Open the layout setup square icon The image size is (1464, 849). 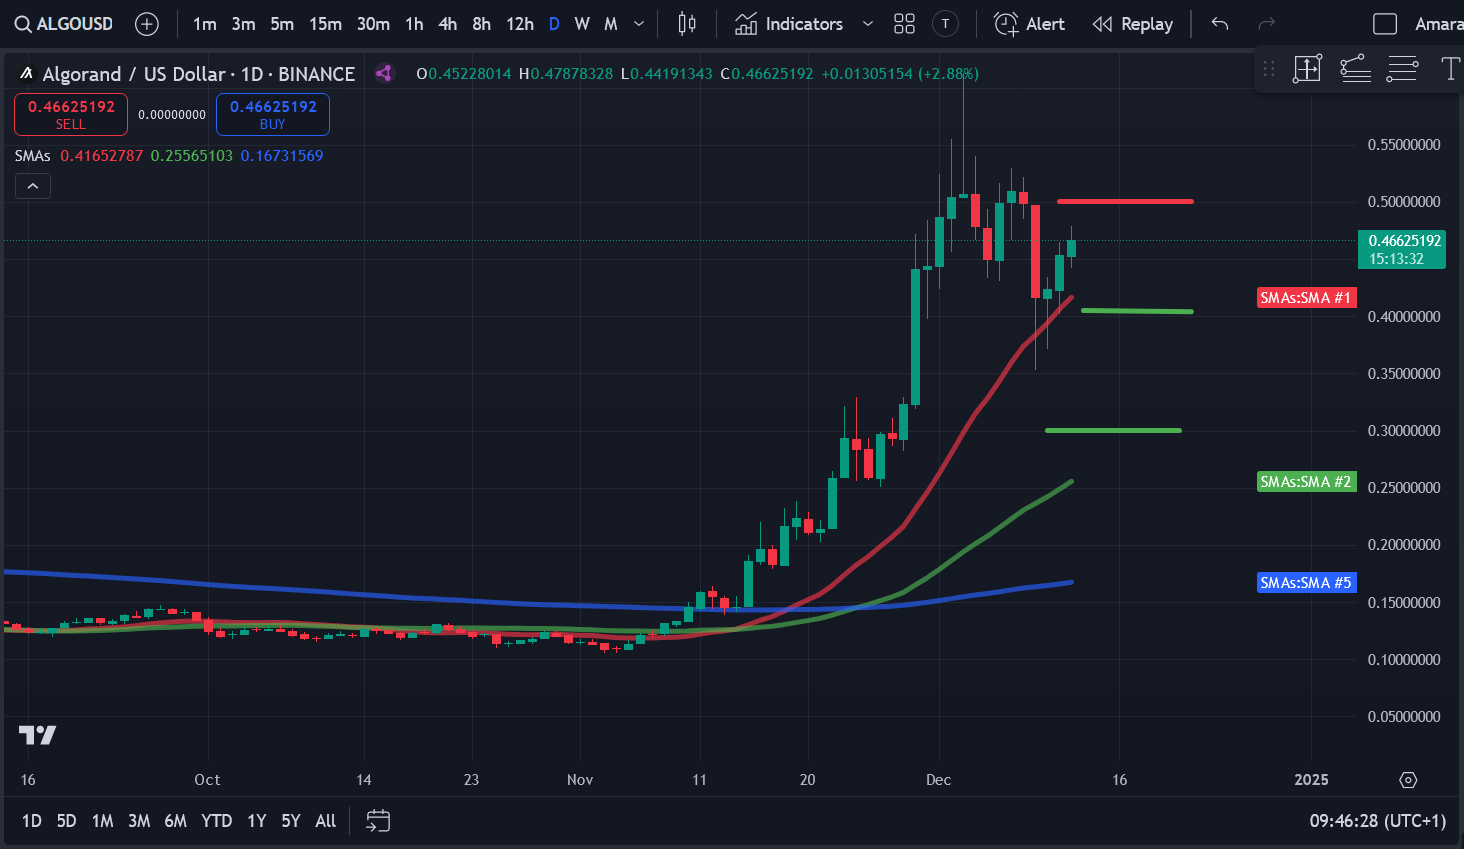1385,24
